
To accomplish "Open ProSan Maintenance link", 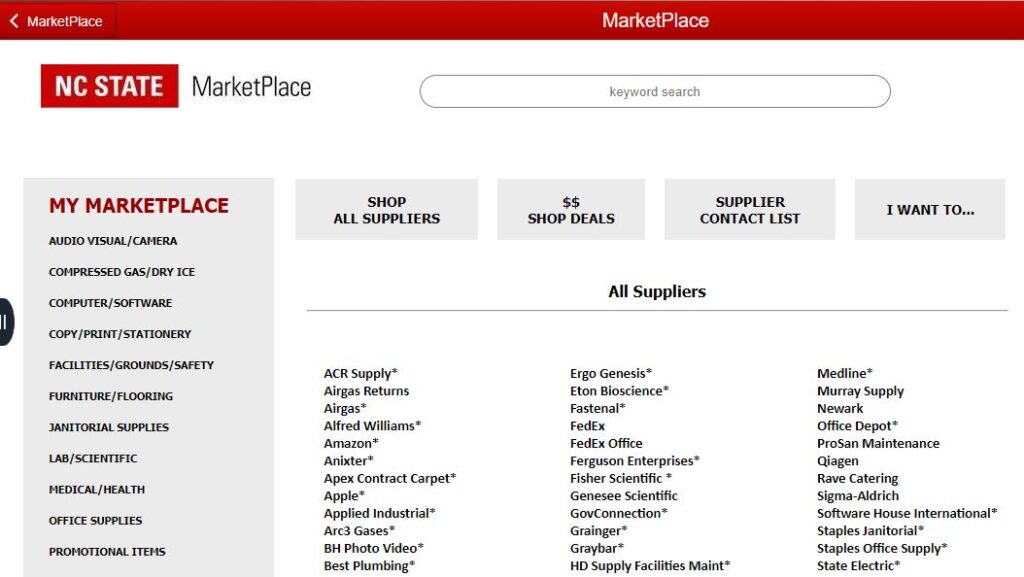I will pos(878,443).
